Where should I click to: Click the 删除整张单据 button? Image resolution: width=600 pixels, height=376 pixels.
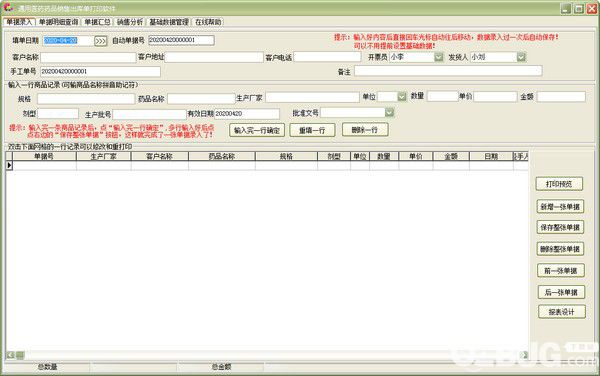(x=560, y=249)
